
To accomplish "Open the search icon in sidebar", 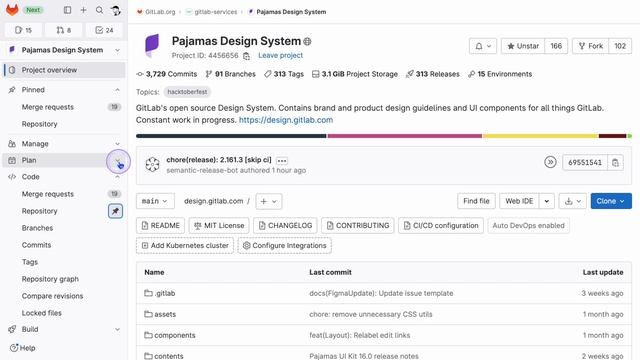I will tap(100, 10).
